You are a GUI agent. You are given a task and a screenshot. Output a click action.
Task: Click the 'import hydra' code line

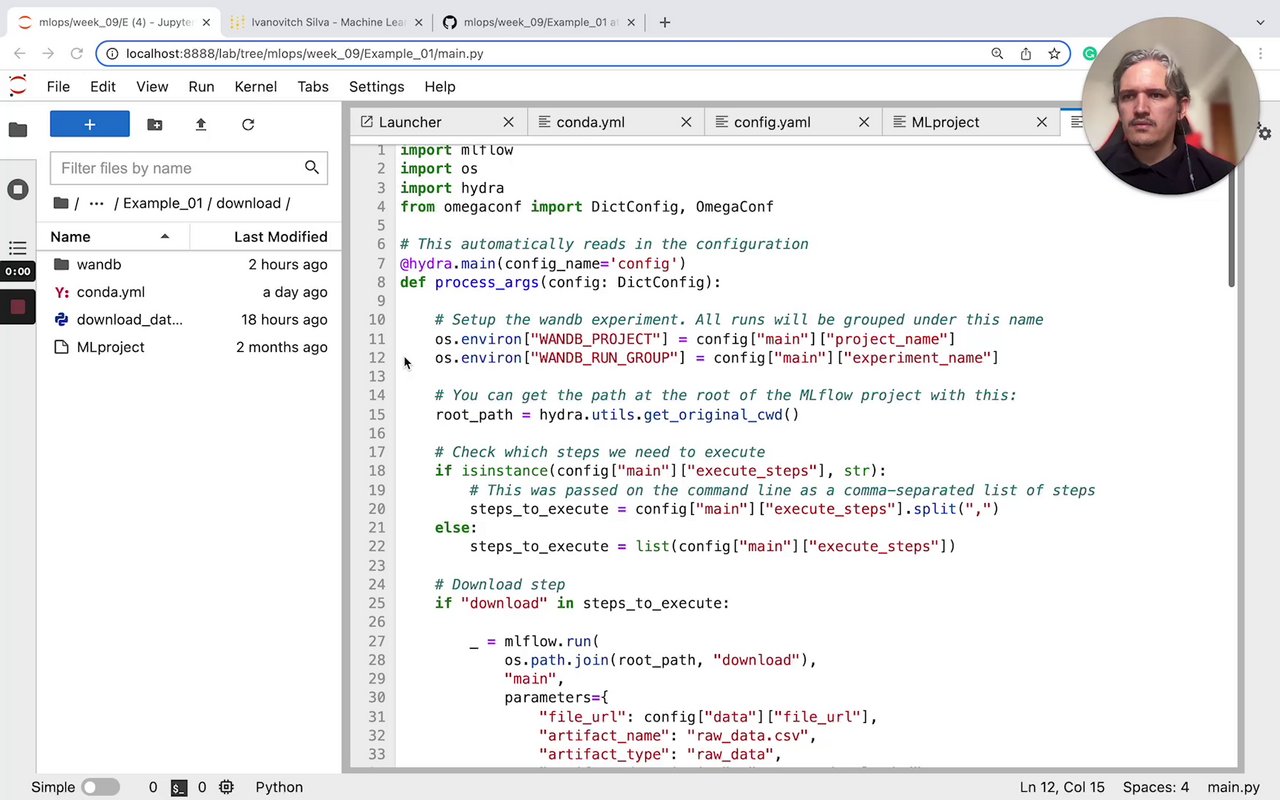452,188
